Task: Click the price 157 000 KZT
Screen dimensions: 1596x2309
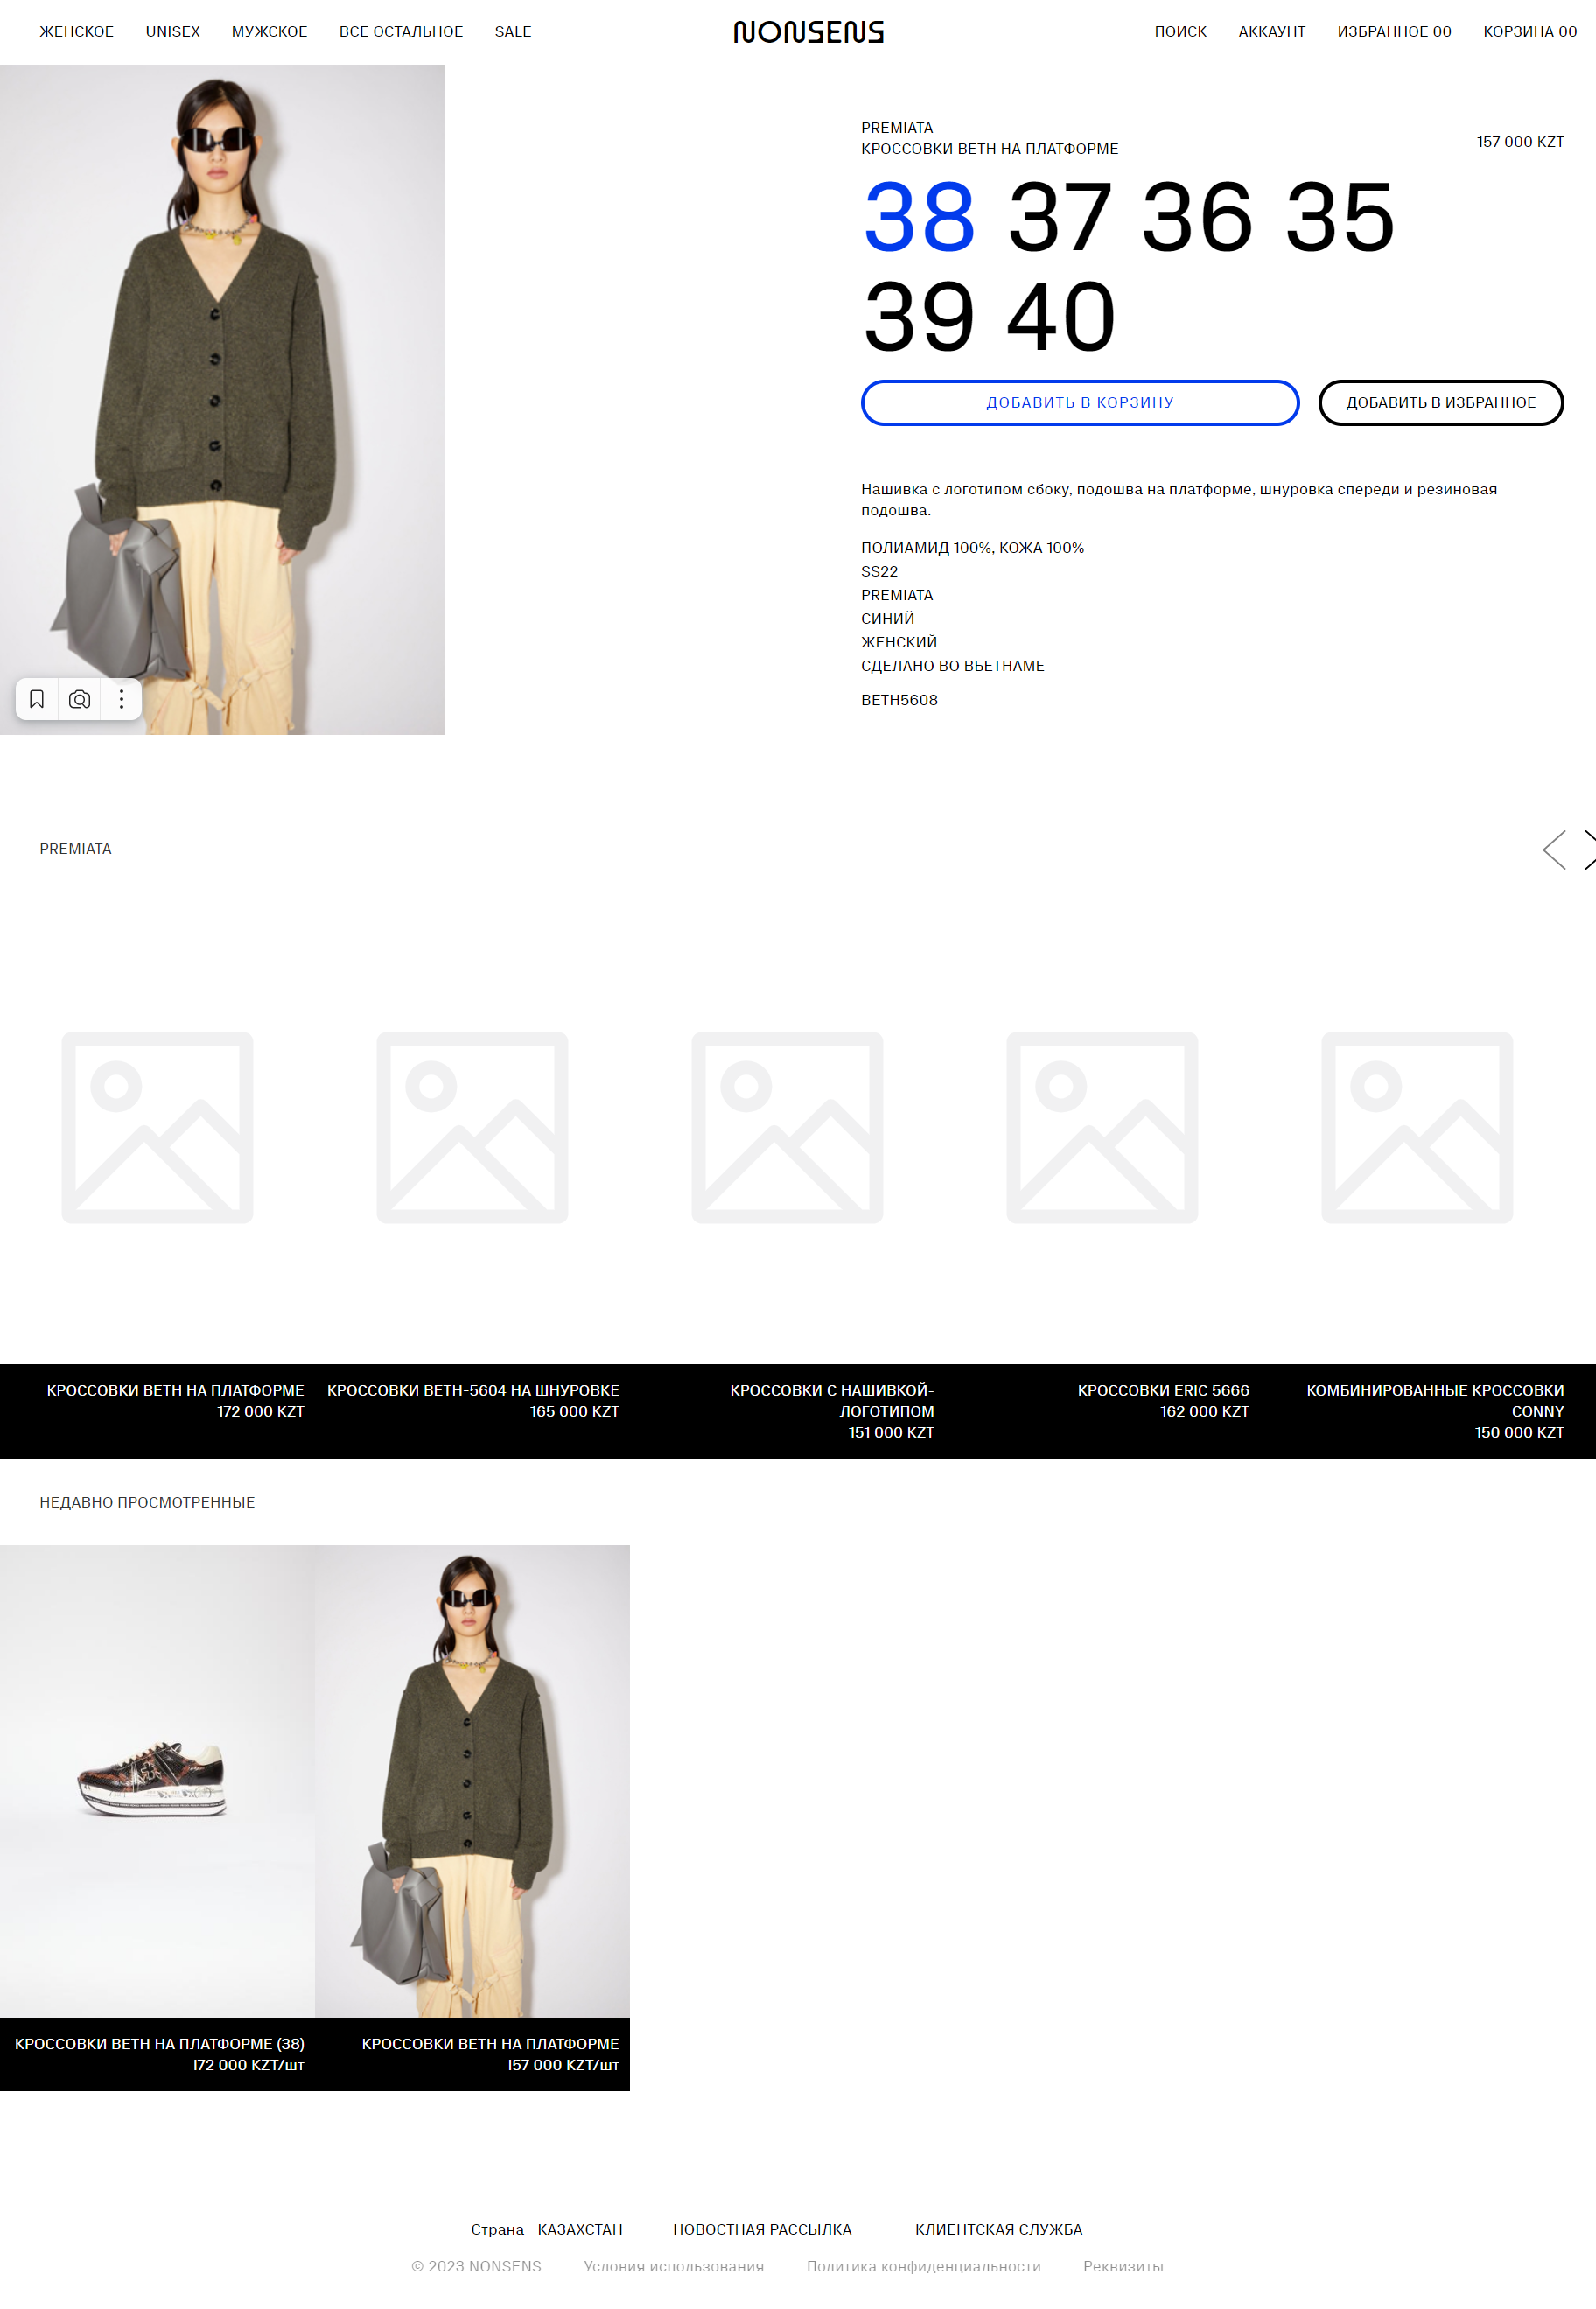Action: coord(1520,142)
